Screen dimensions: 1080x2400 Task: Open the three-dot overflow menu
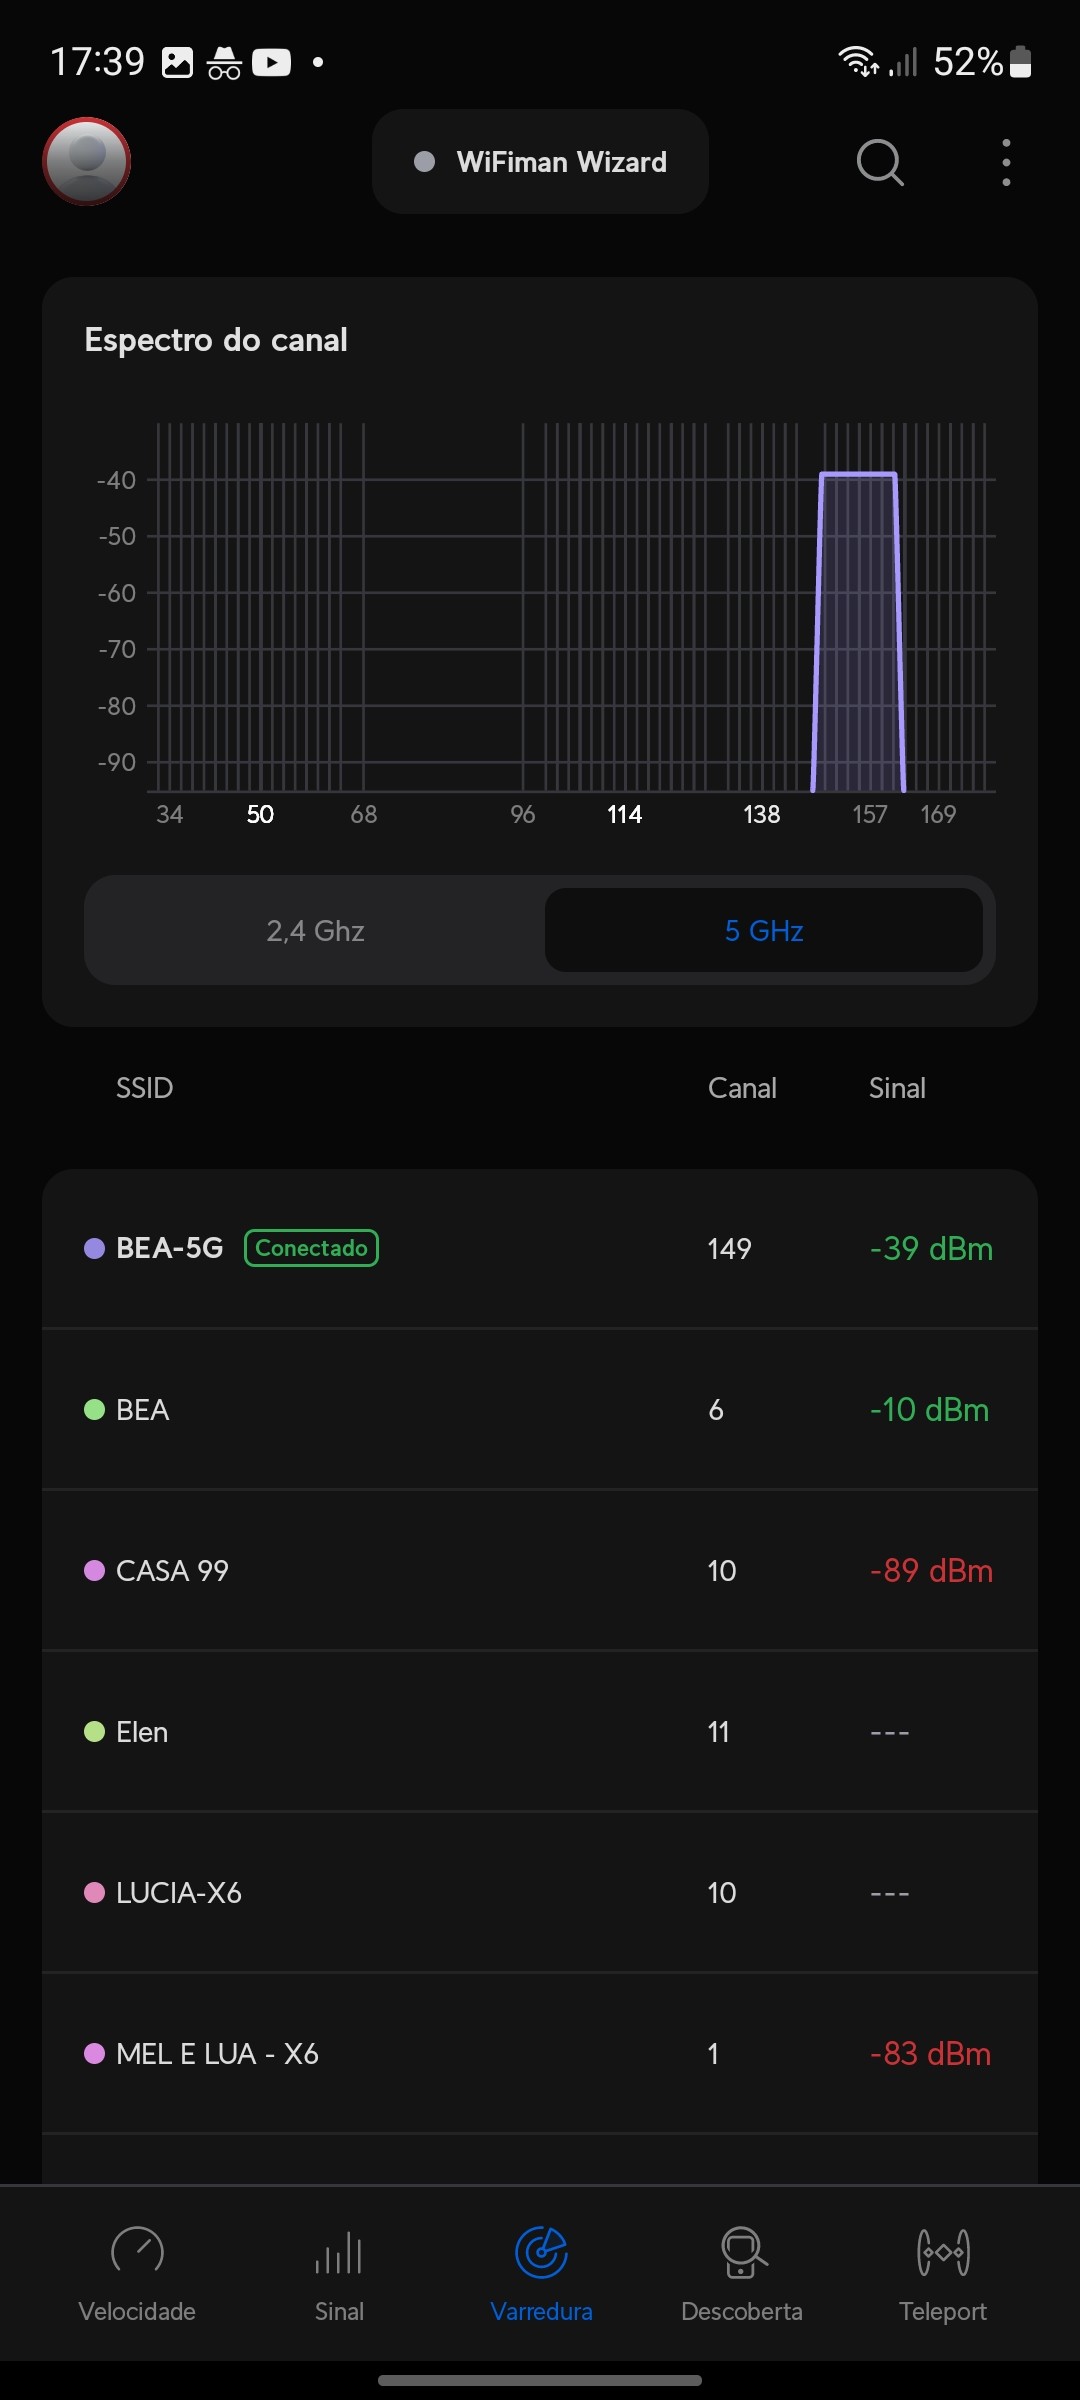1006,162
